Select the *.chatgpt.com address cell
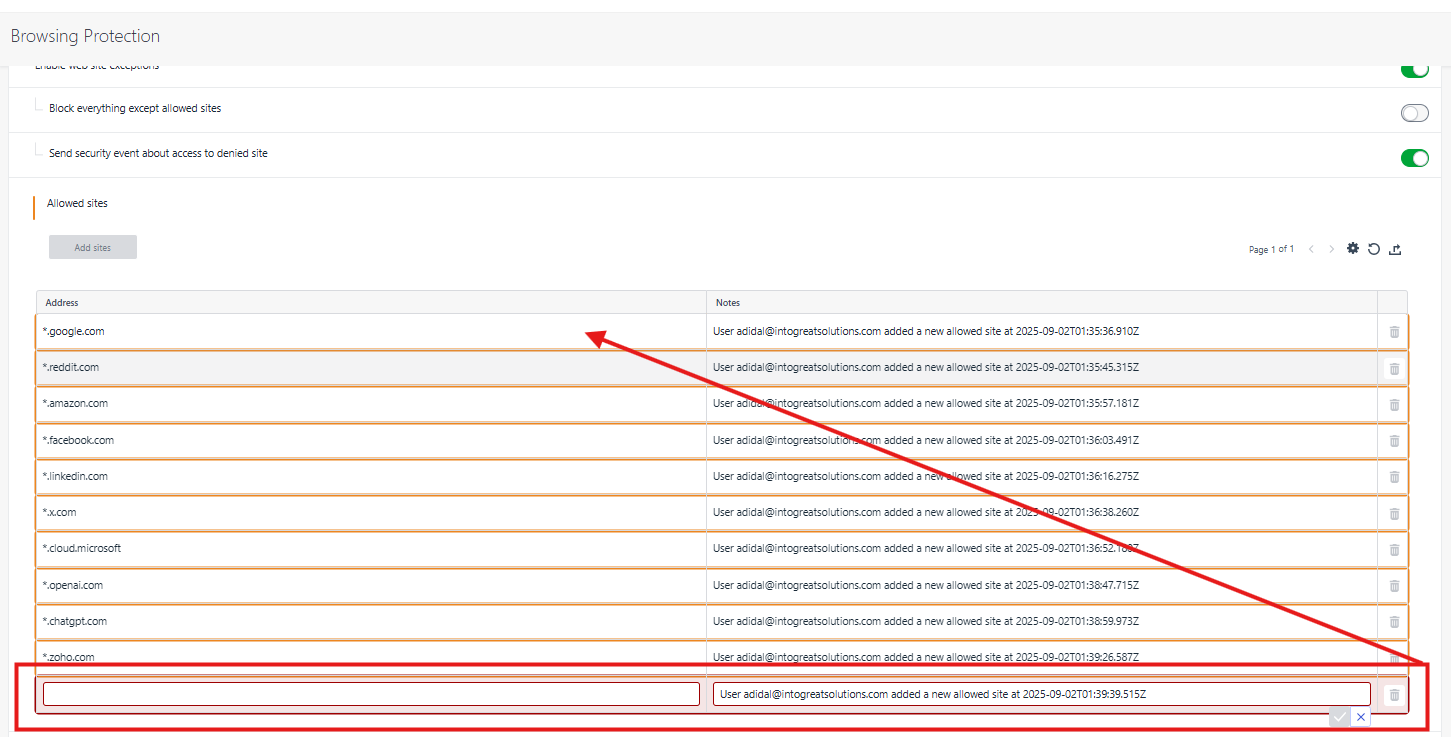The height and width of the screenshot is (737, 1451). (371, 621)
